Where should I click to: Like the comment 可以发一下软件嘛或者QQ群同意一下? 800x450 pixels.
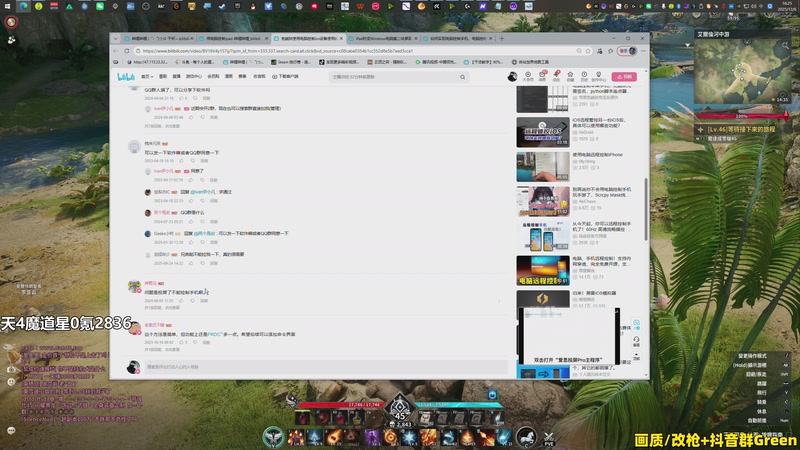pos(181,161)
